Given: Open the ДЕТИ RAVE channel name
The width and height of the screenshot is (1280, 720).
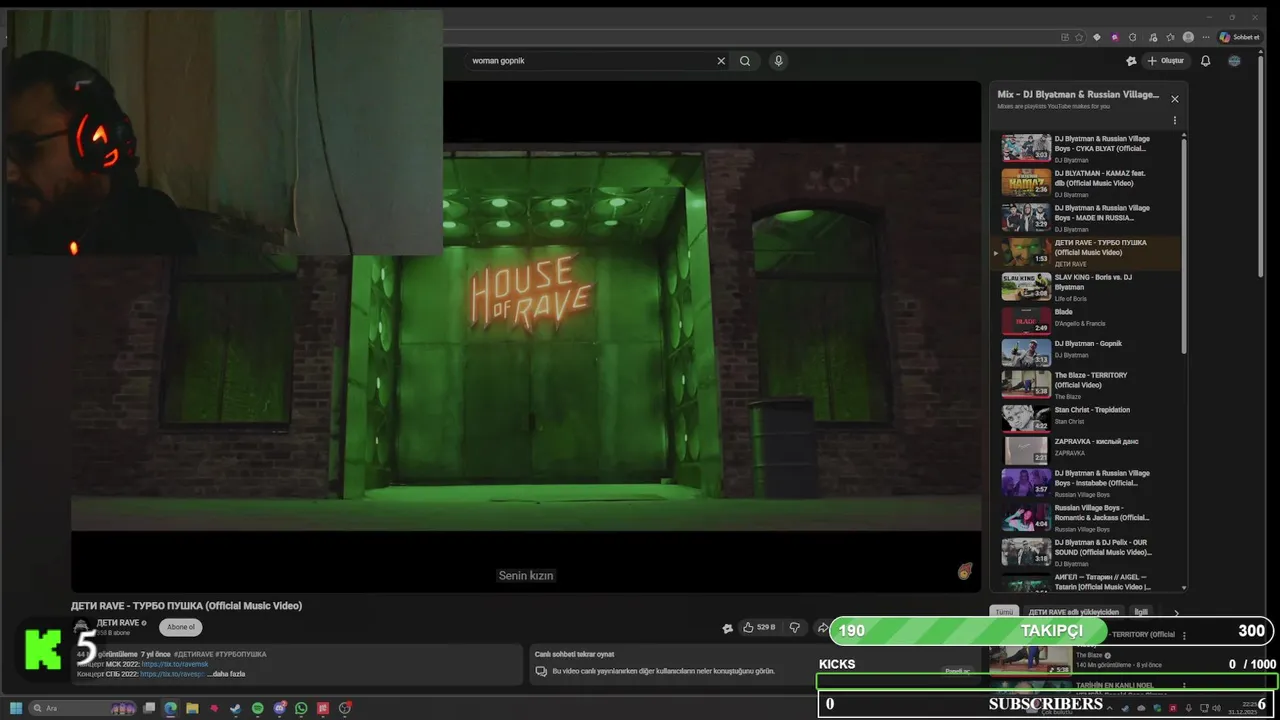Looking at the screenshot, I should click(x=118, y=623).
